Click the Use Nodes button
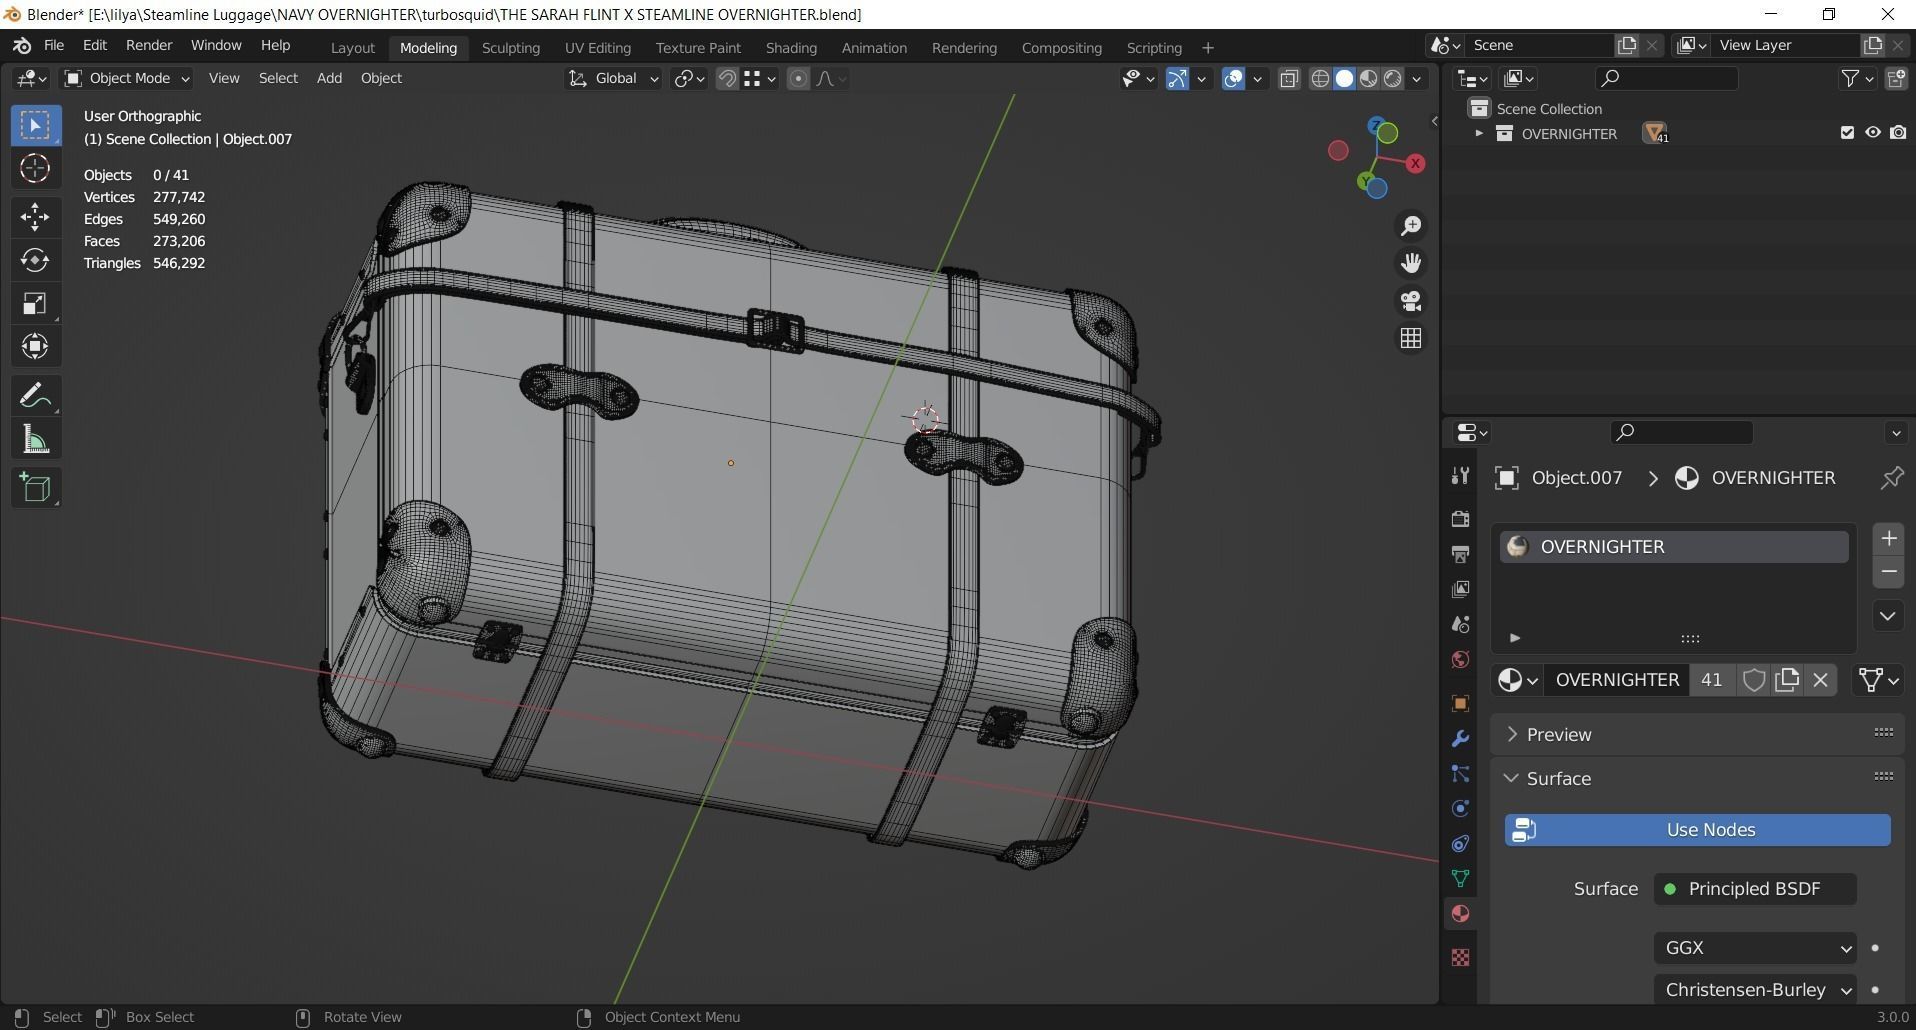 1698,830
